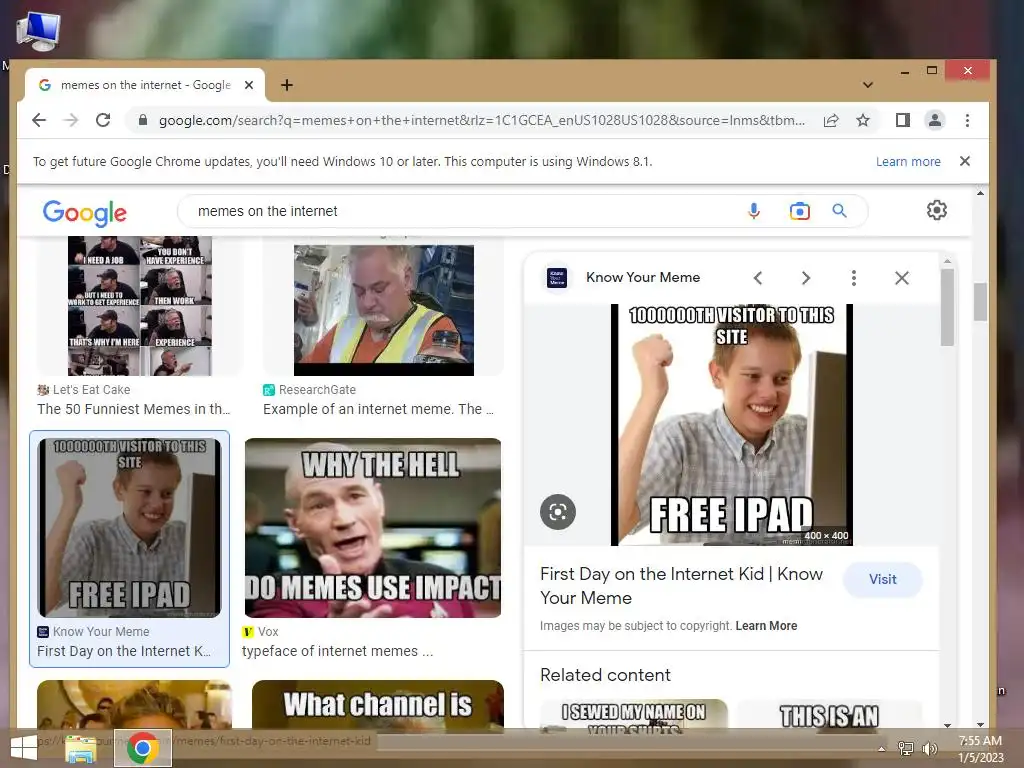
Task: Search by image with Google Lens camera
Action: [799, 211]
